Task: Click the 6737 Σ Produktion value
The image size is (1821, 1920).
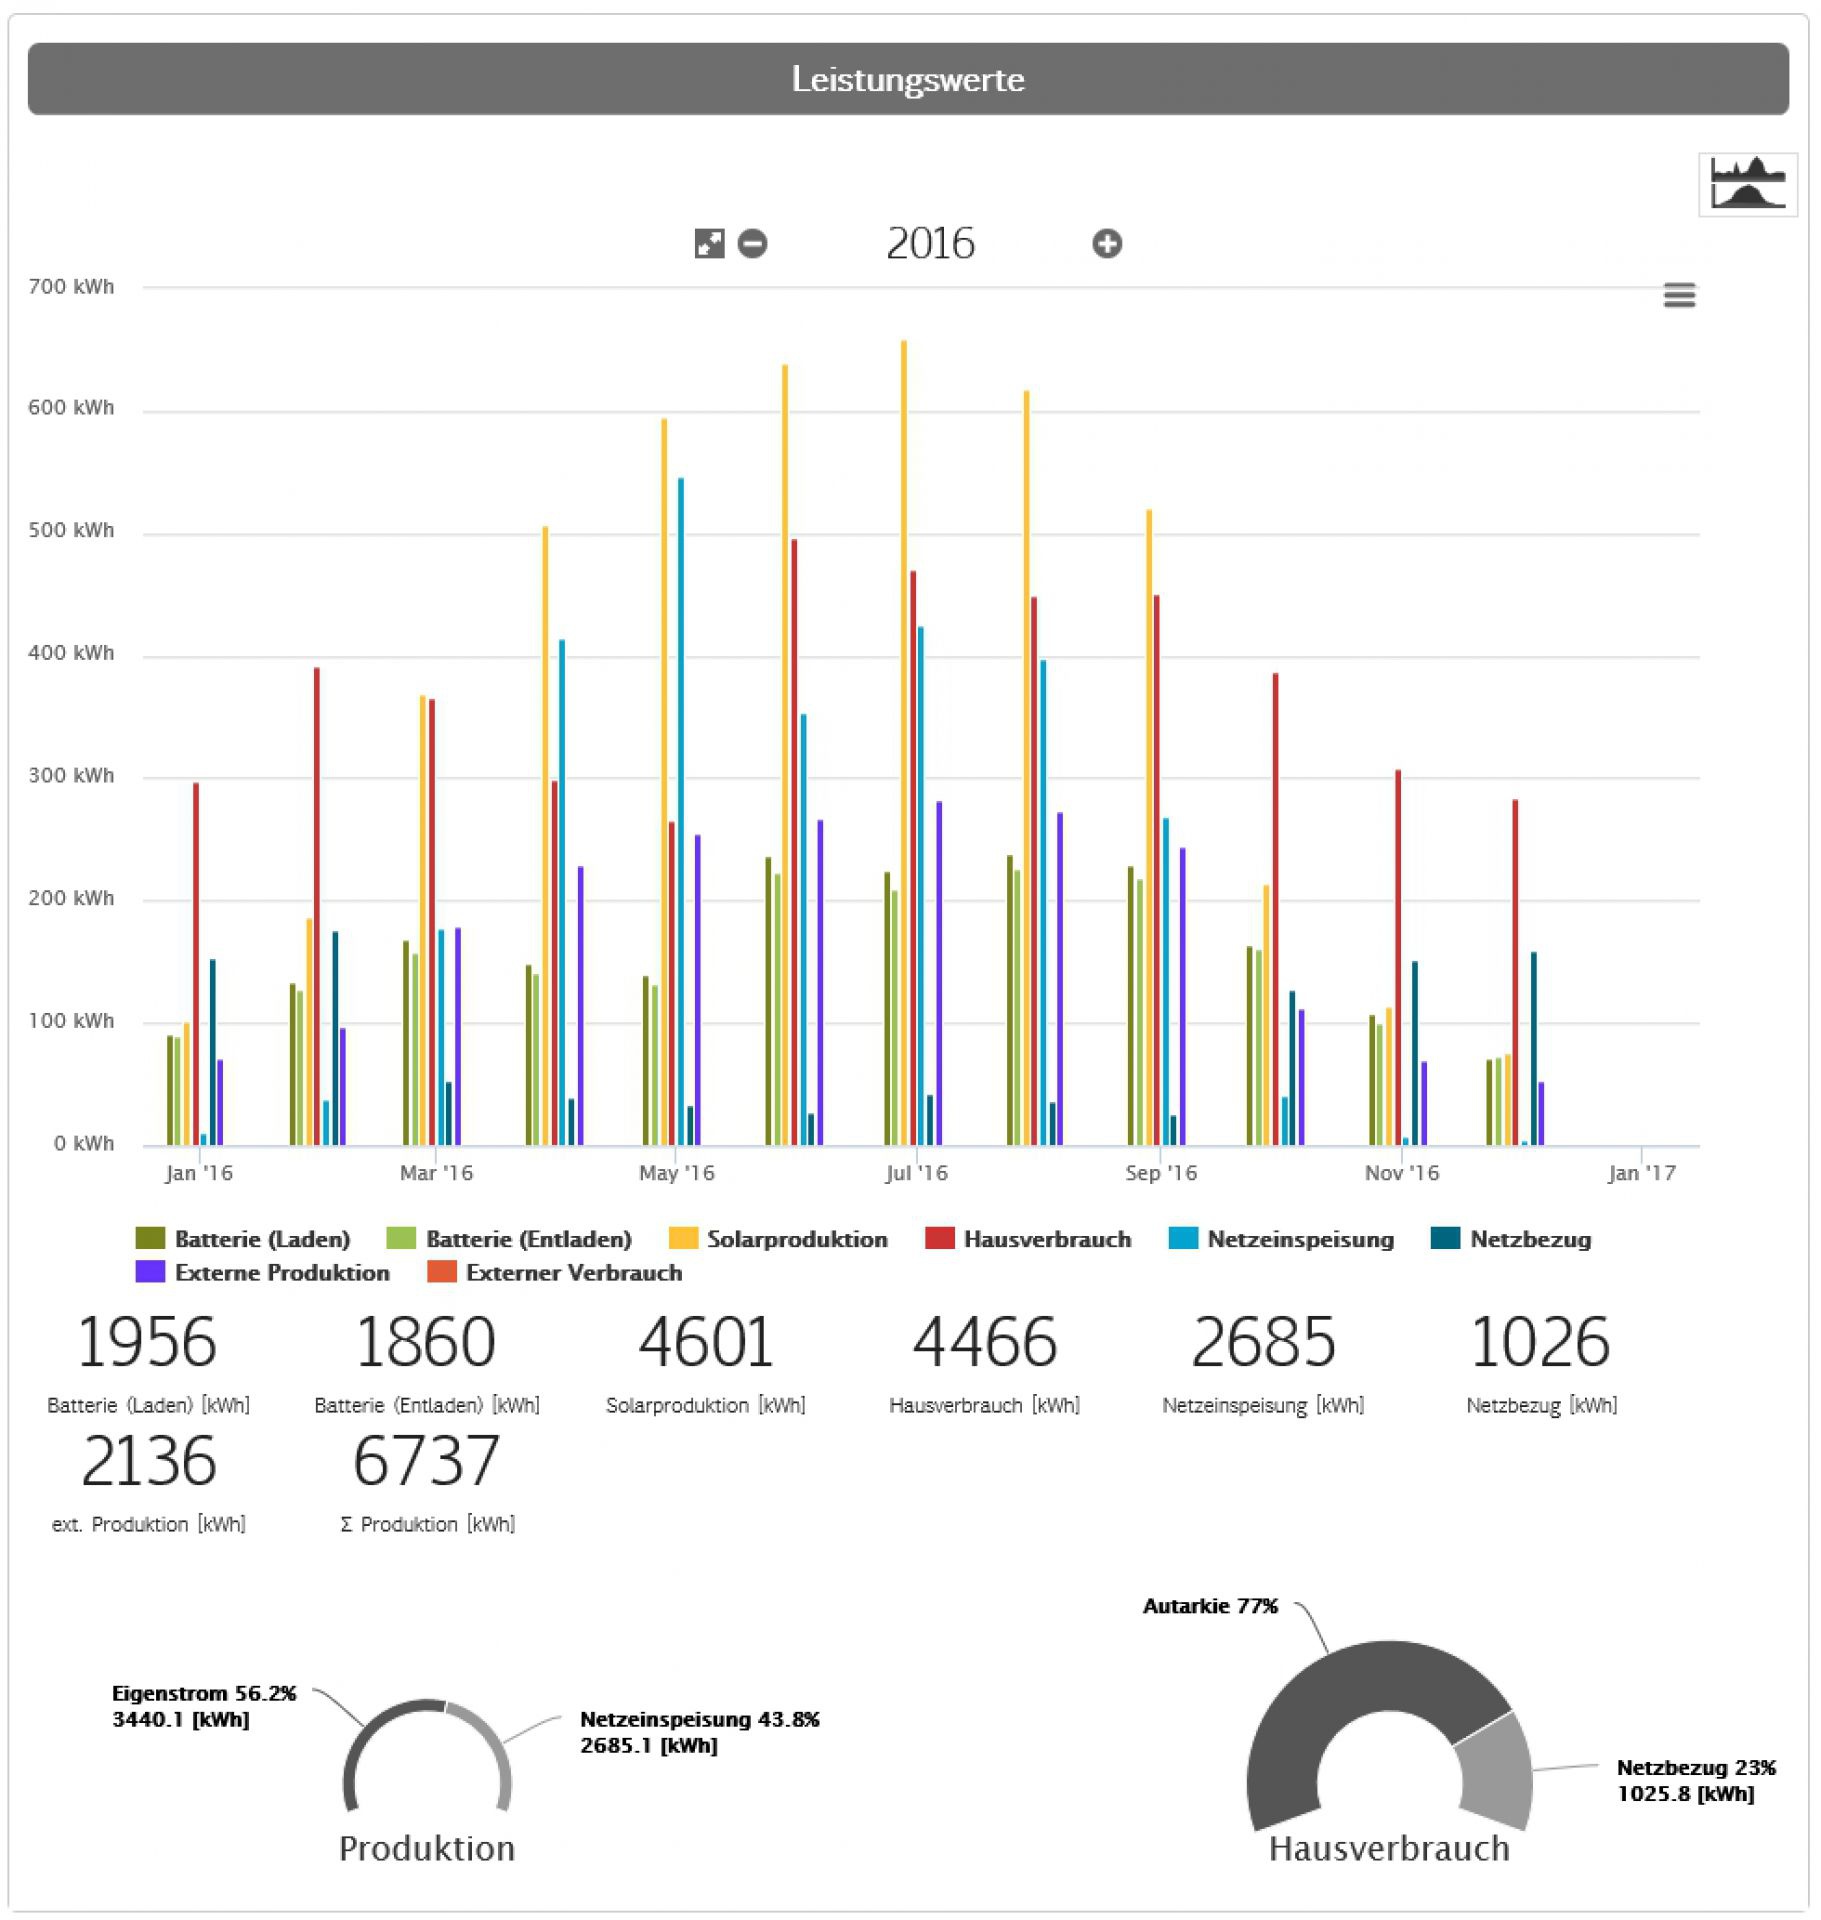Action: click(x=426, y=1461)
